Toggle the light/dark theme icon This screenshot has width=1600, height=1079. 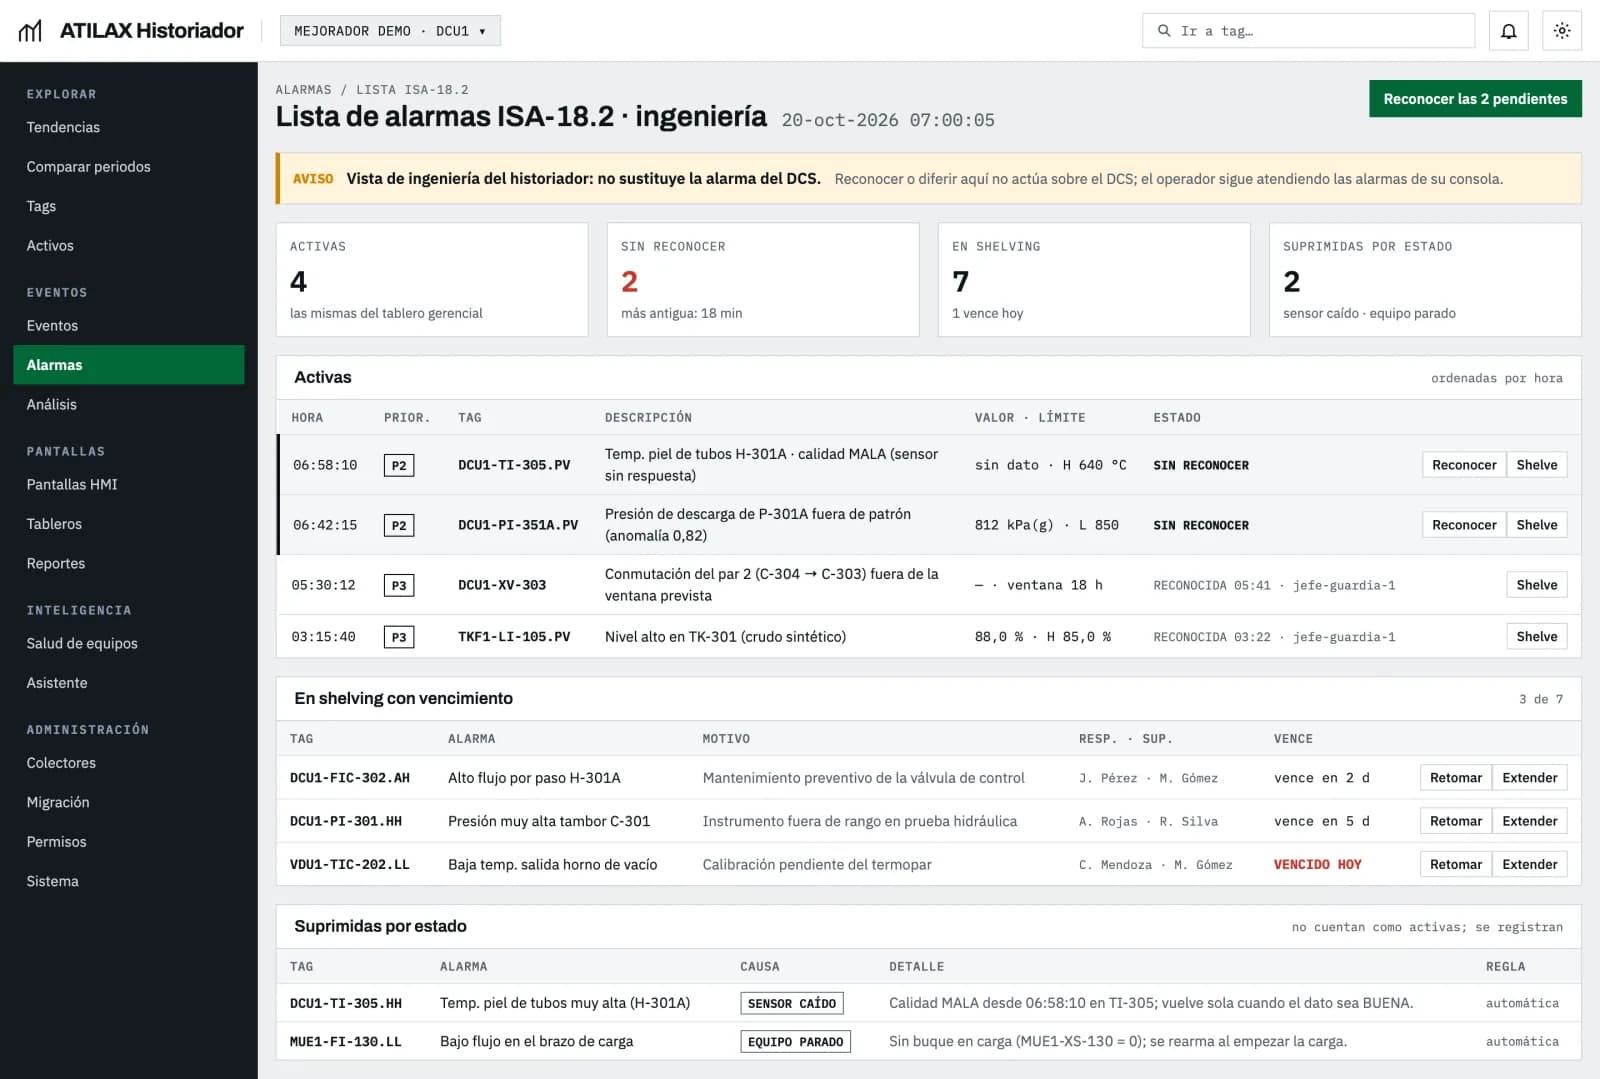(x=1562, y=31)
